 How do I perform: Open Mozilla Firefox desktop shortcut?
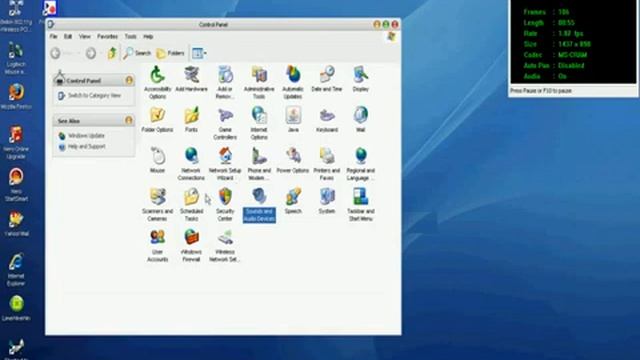click(x=16, y=97)
